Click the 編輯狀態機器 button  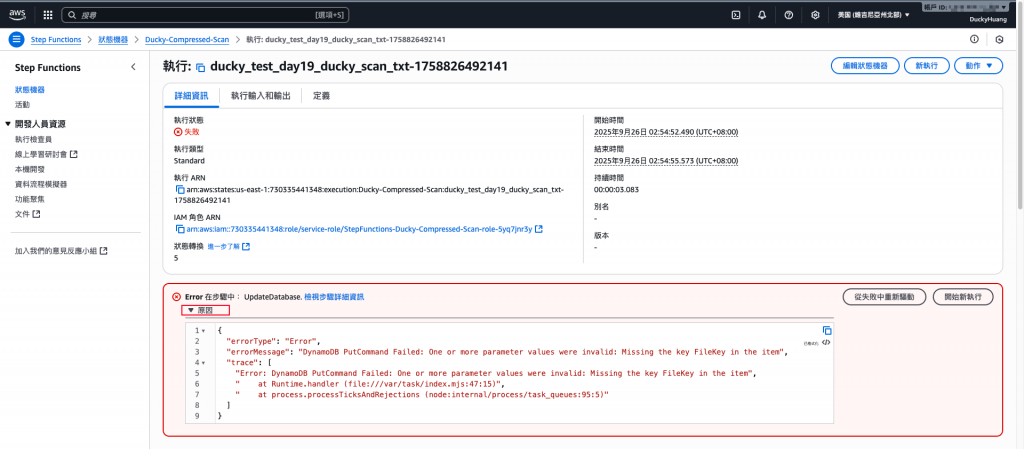[865, 66]
